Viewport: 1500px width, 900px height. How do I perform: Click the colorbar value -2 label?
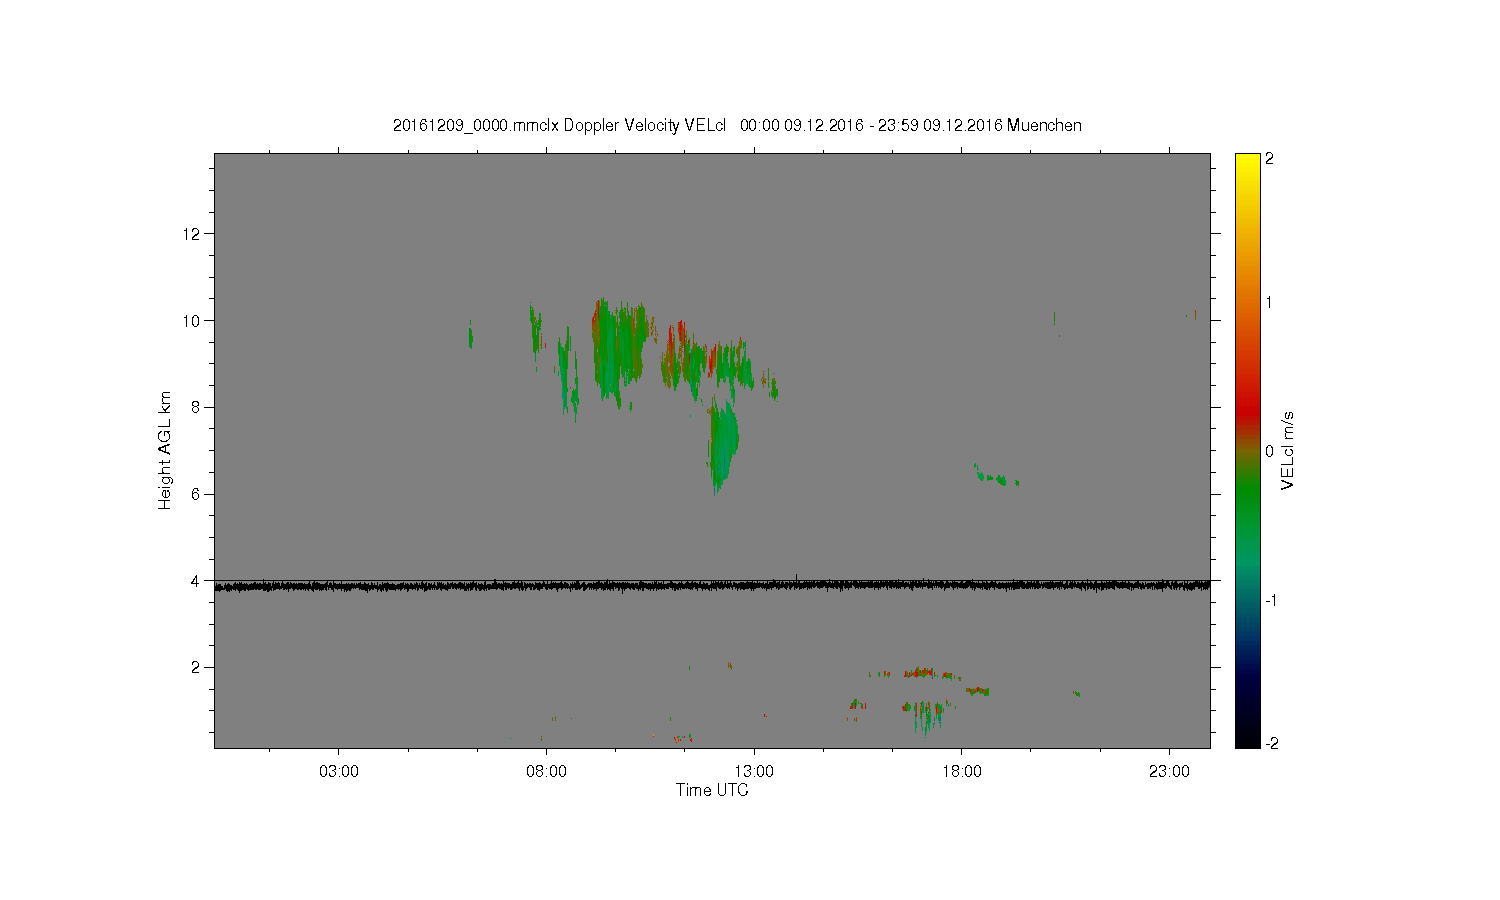(x=1271, y=744)
